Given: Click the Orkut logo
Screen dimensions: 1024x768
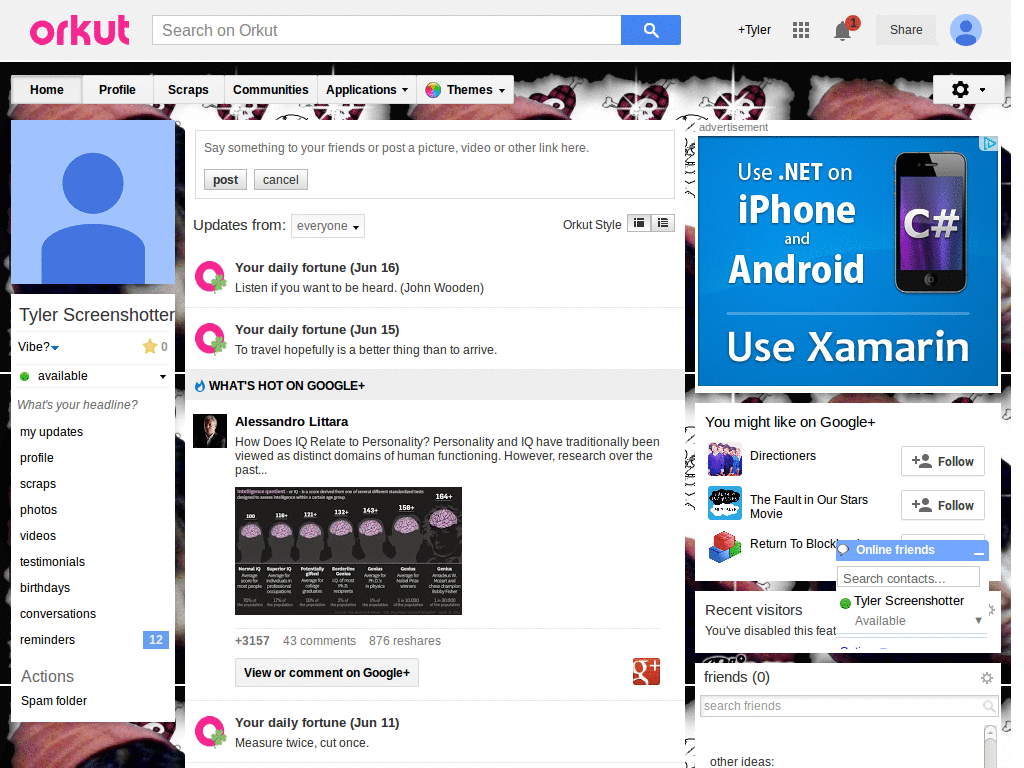Looking at the screenshot, I should click(80, 31).
